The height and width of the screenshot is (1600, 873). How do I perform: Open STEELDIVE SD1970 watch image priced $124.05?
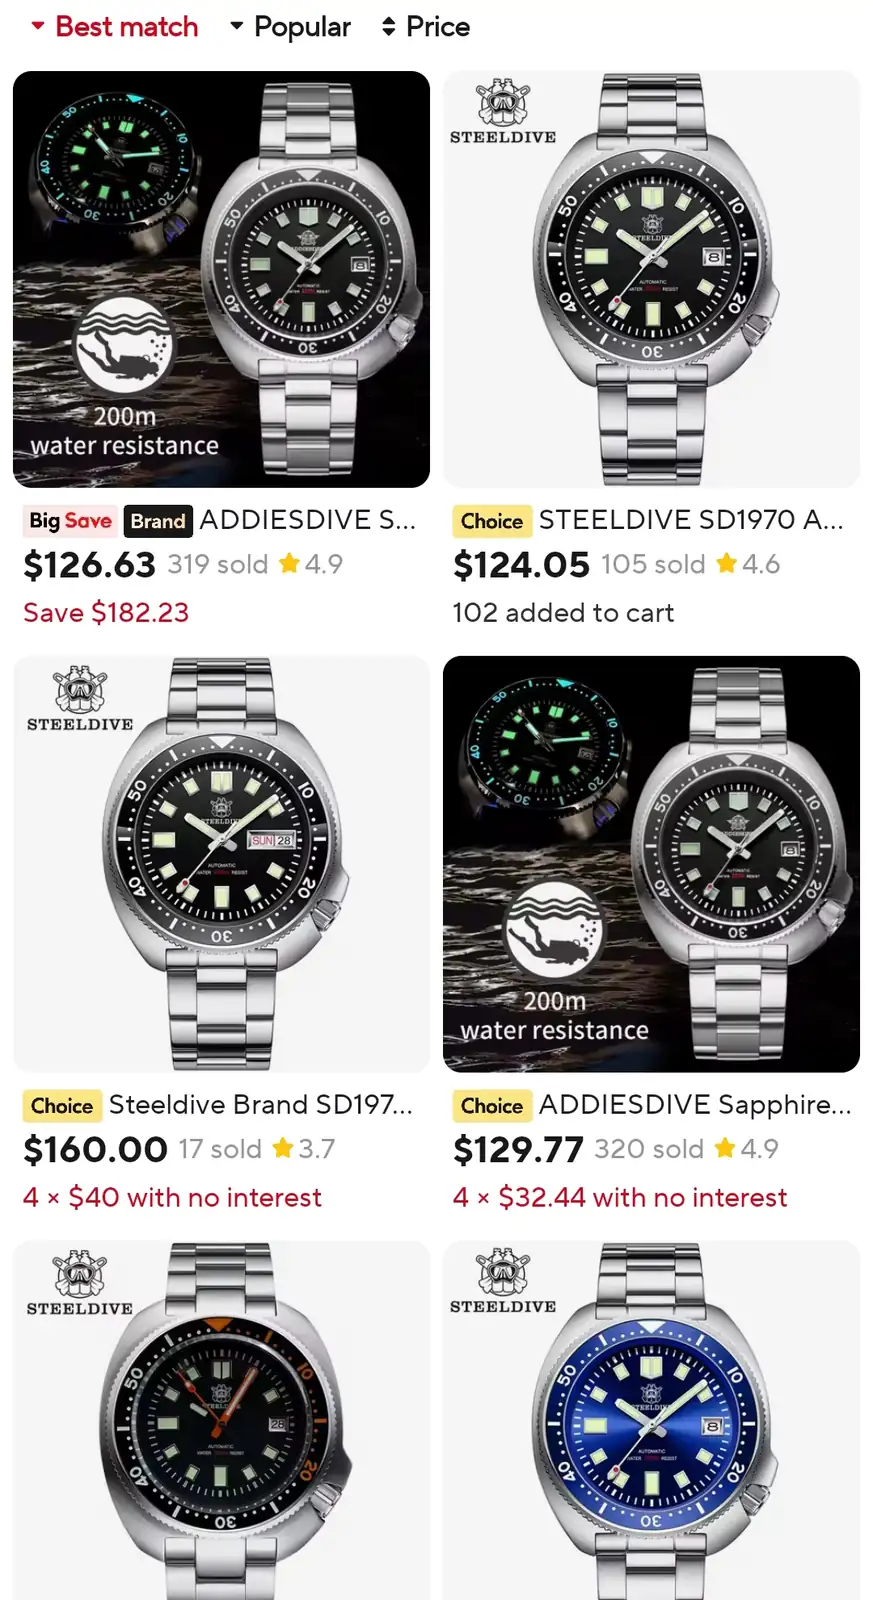click(x=651, y=279)
